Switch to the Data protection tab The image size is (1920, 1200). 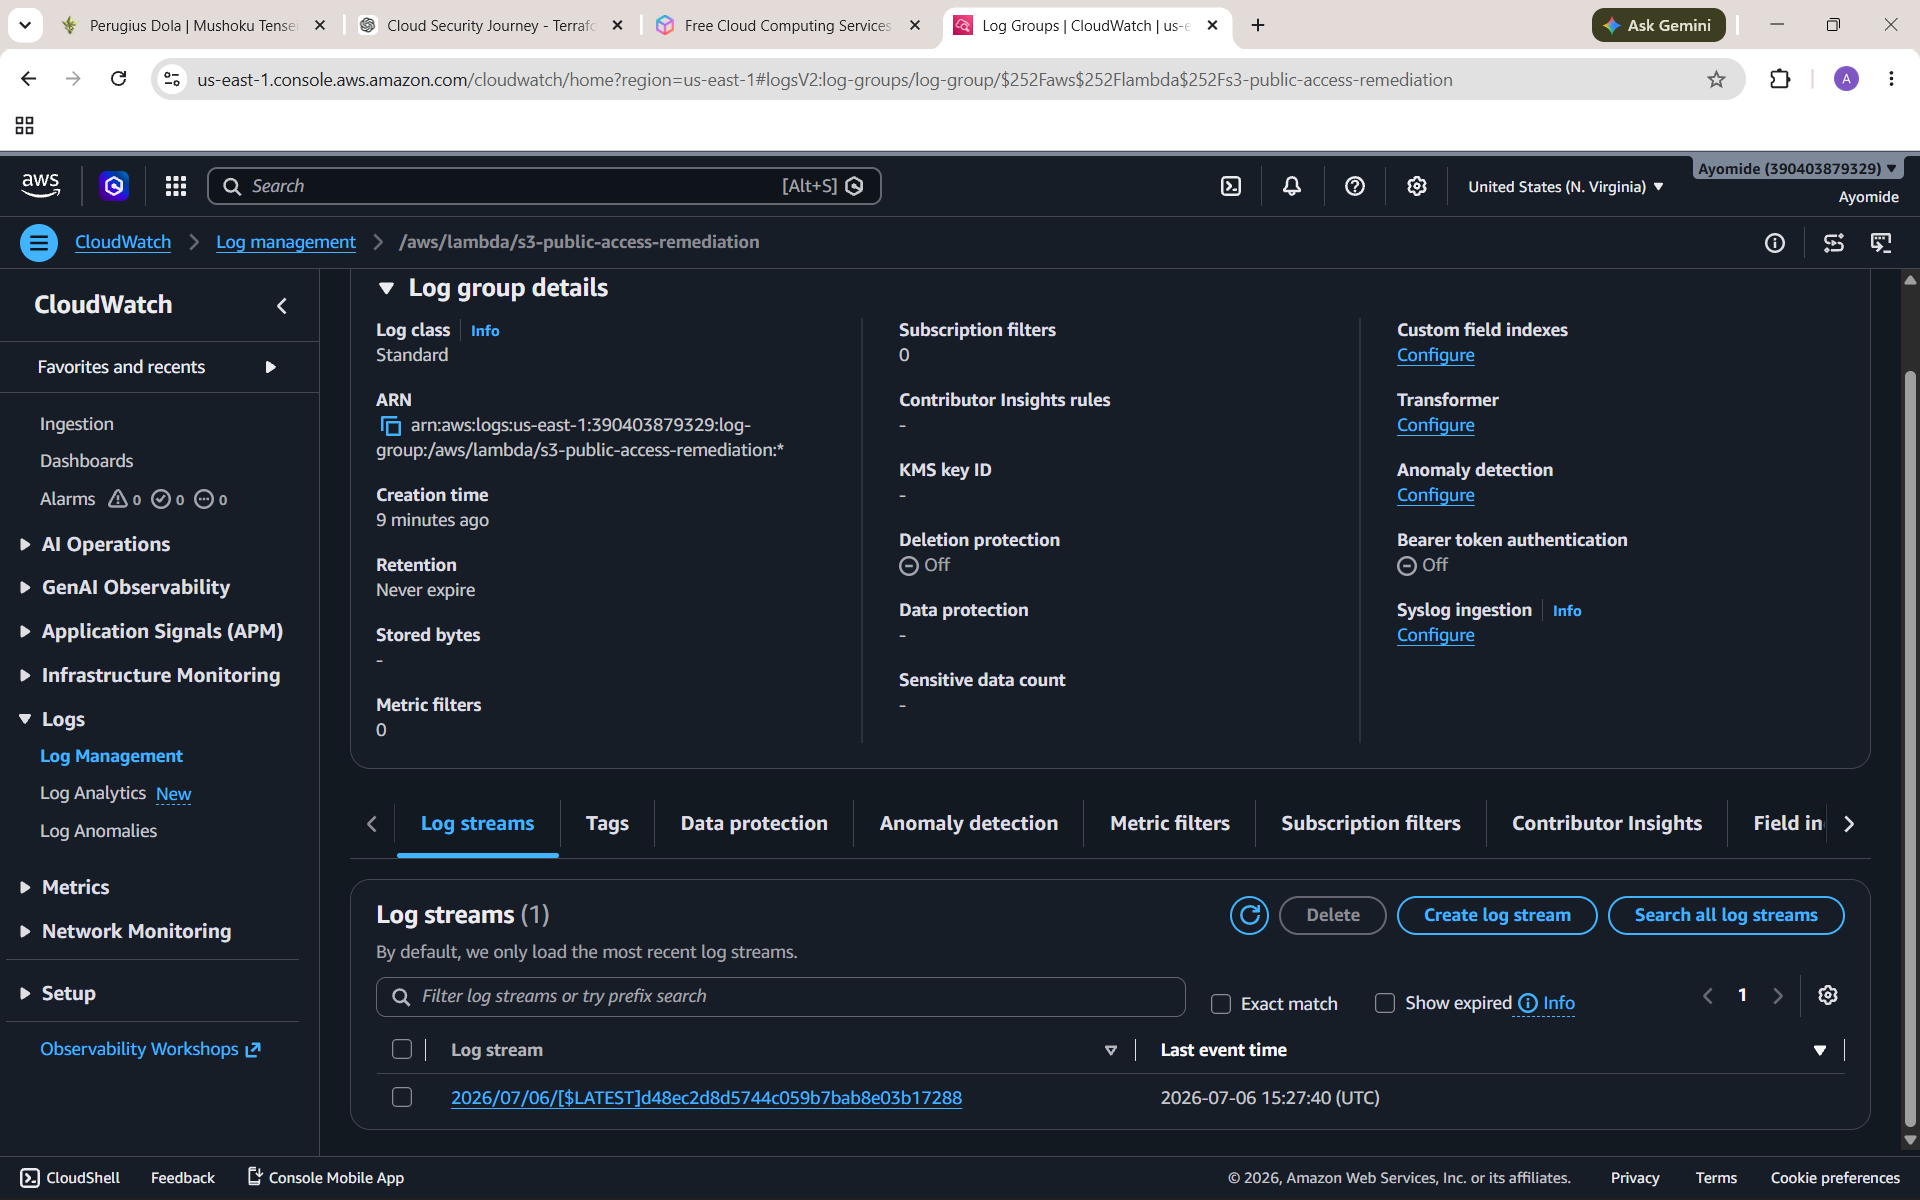pos(754,823)
